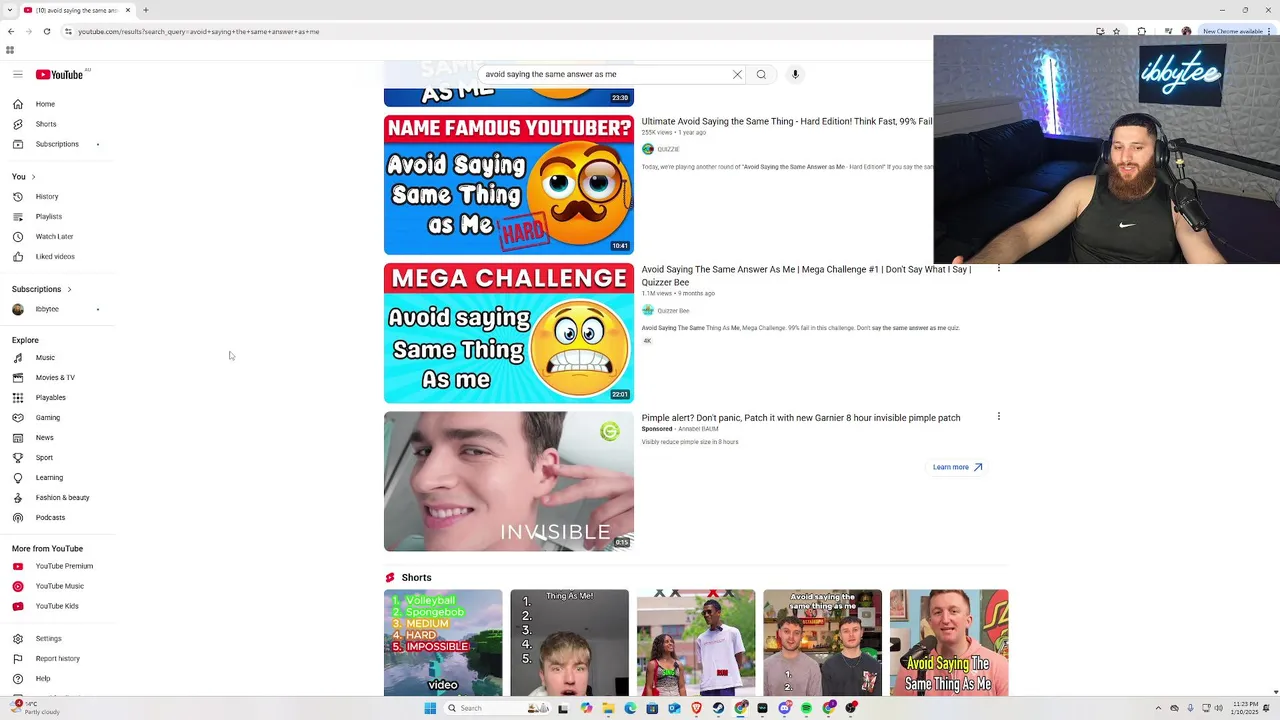Open the Garnier ad video thumbnail
The image size is (1280, 720).
click(508, 481)
